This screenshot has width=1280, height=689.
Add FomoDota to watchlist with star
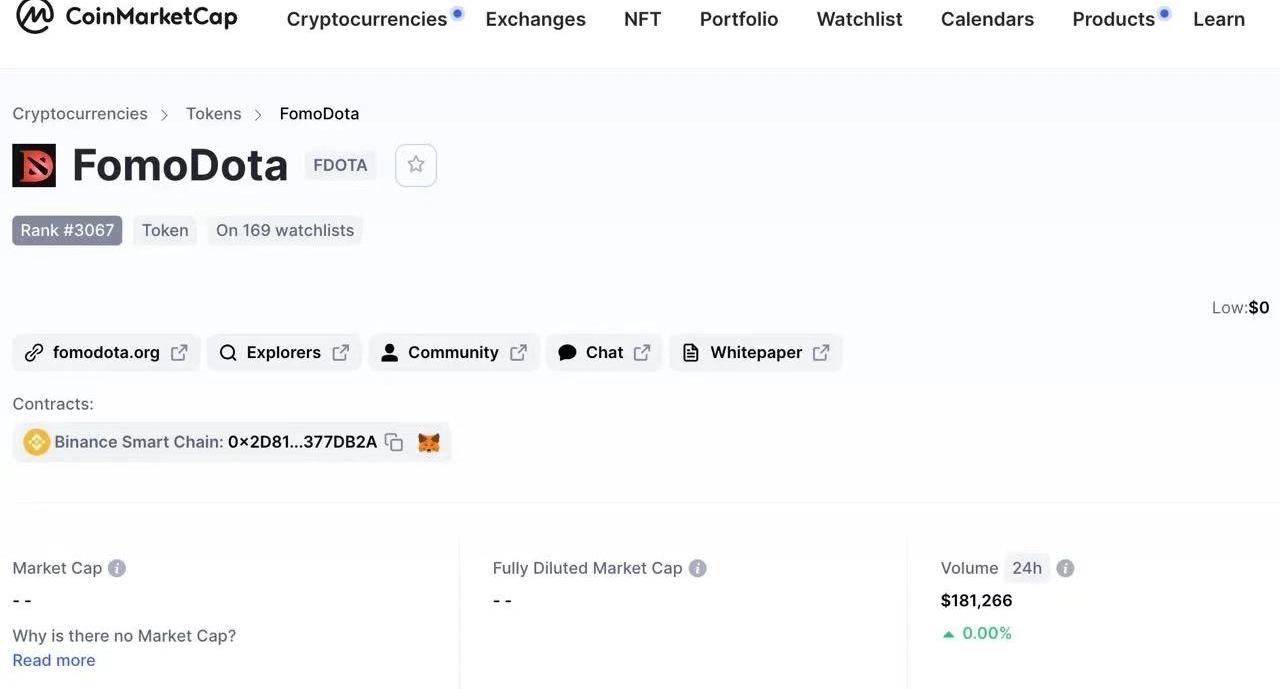click(x=416, y=165)
